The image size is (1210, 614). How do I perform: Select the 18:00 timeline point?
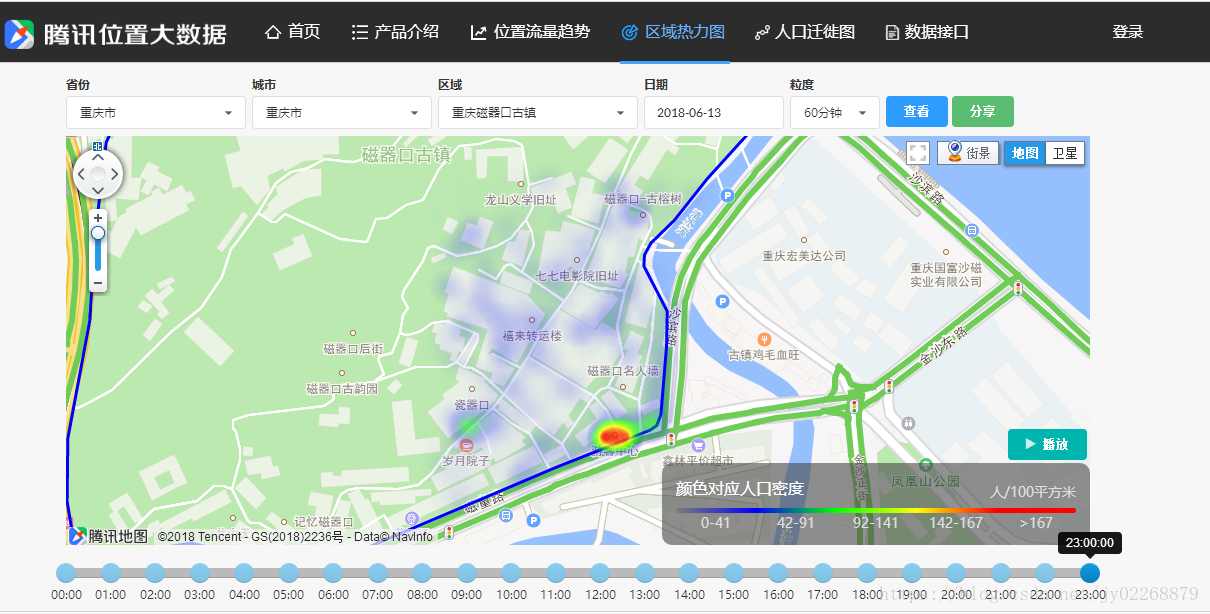click(x=867, y=573)
